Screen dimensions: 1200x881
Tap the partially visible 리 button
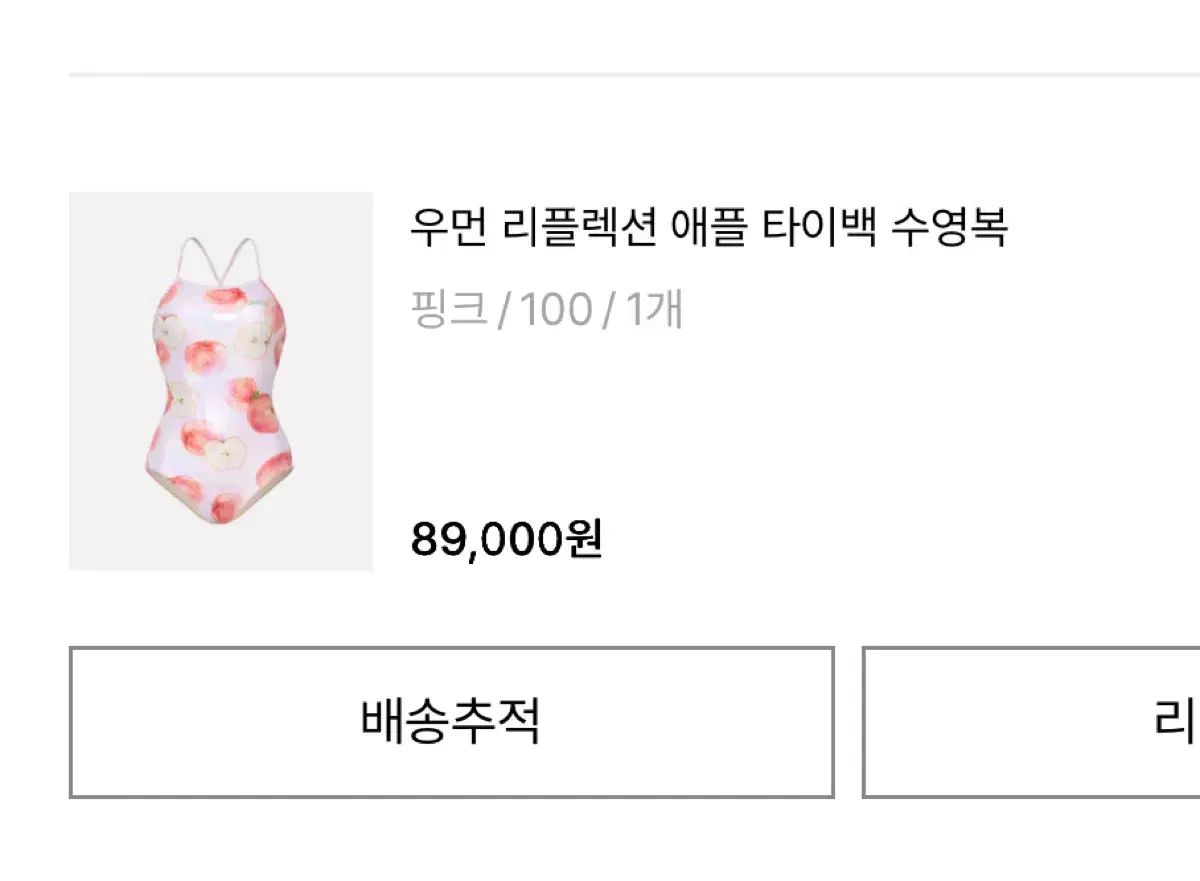(x=1030, y=721)
